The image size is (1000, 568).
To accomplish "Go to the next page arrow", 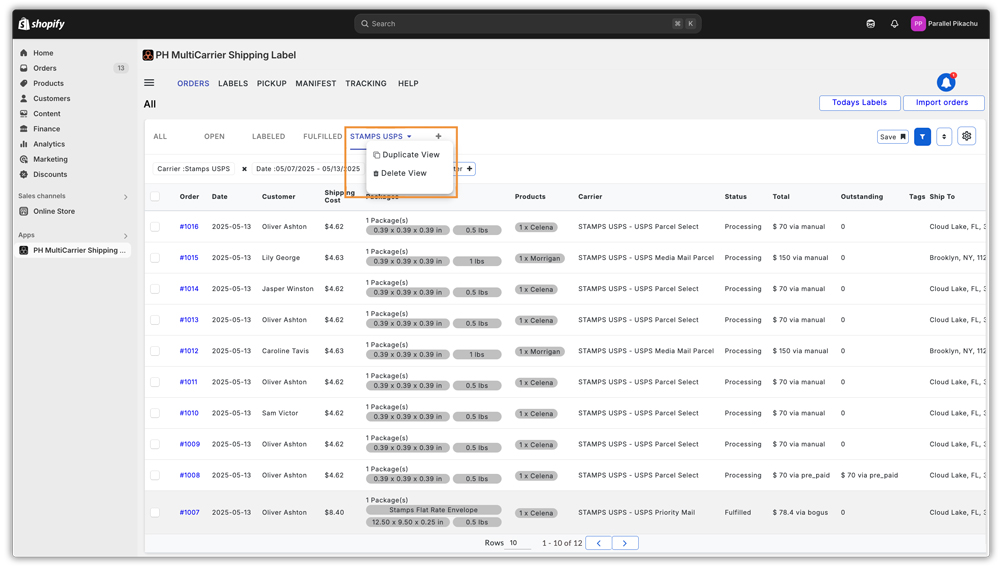I will (625, 543).
